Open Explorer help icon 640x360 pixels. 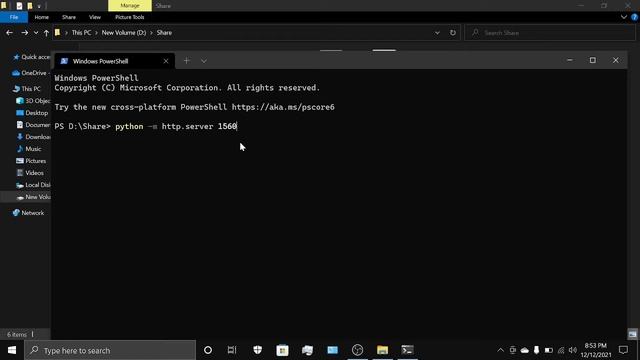pos(635,17)
